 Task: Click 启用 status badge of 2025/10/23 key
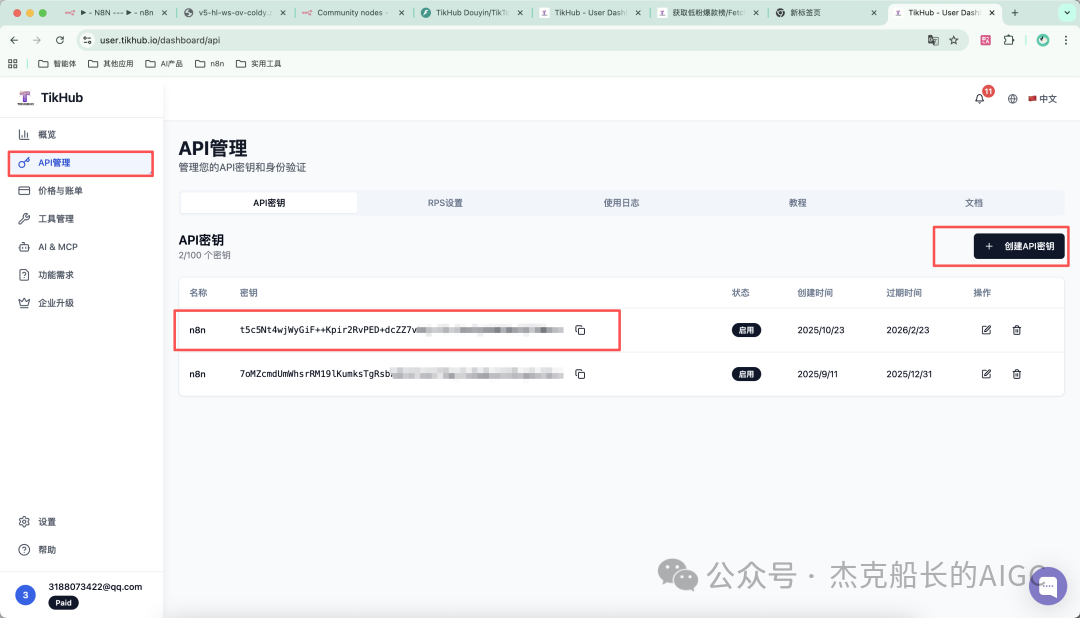pyautogui.click(x=746, y=330)
